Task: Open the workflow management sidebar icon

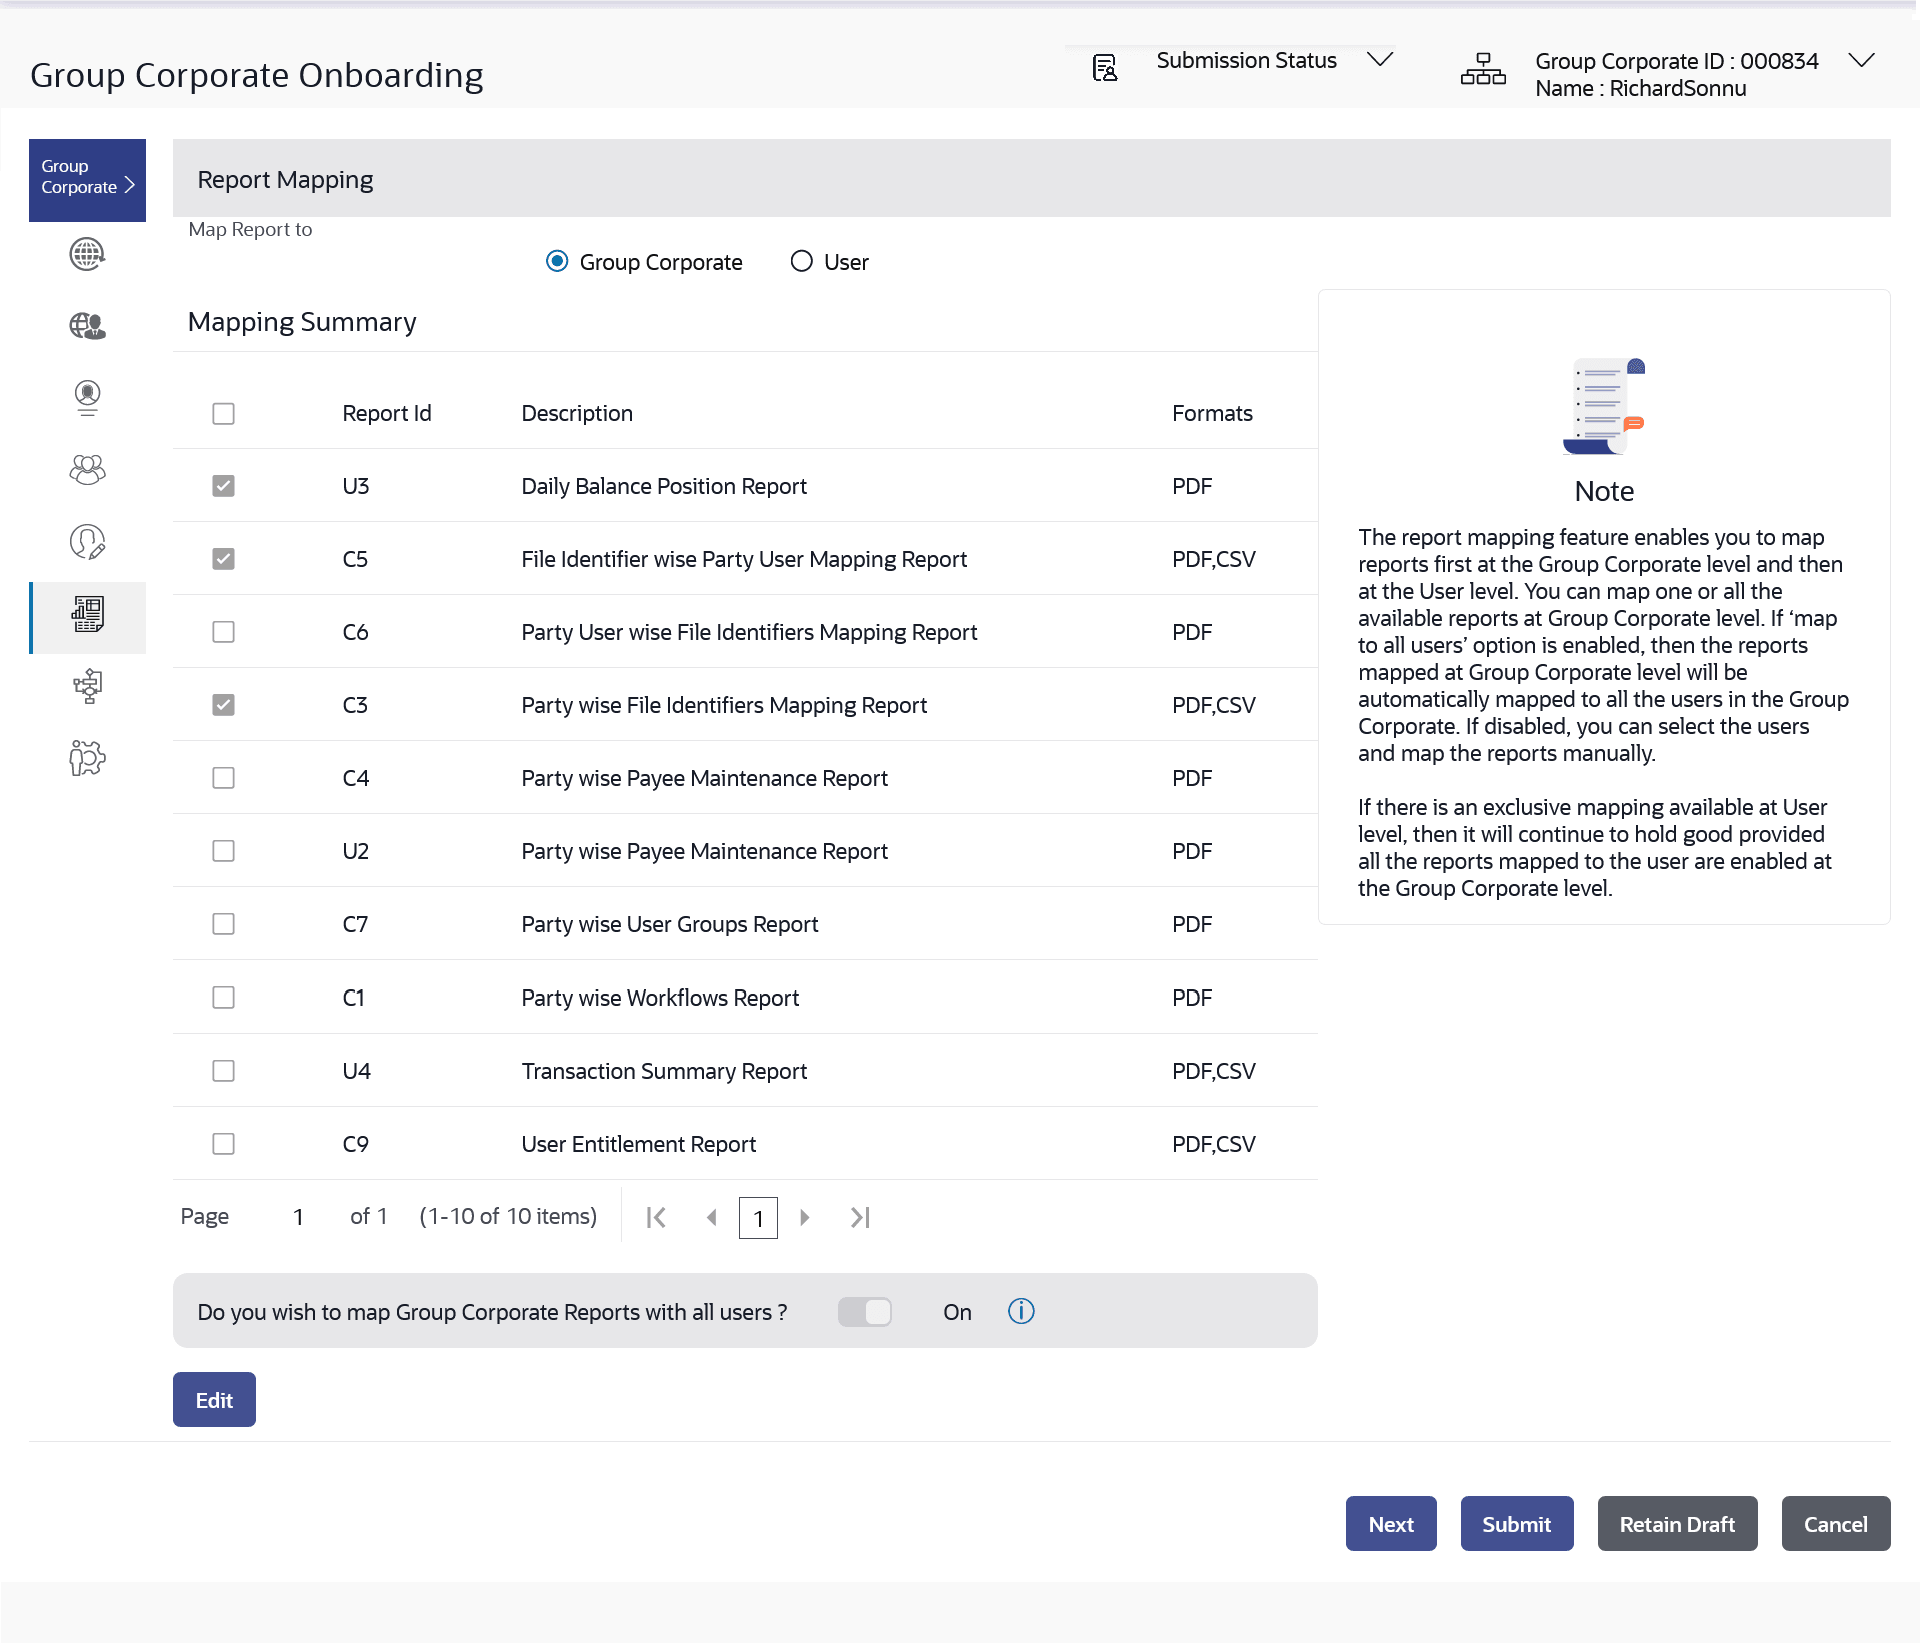Action: click(x=87, y=686)
